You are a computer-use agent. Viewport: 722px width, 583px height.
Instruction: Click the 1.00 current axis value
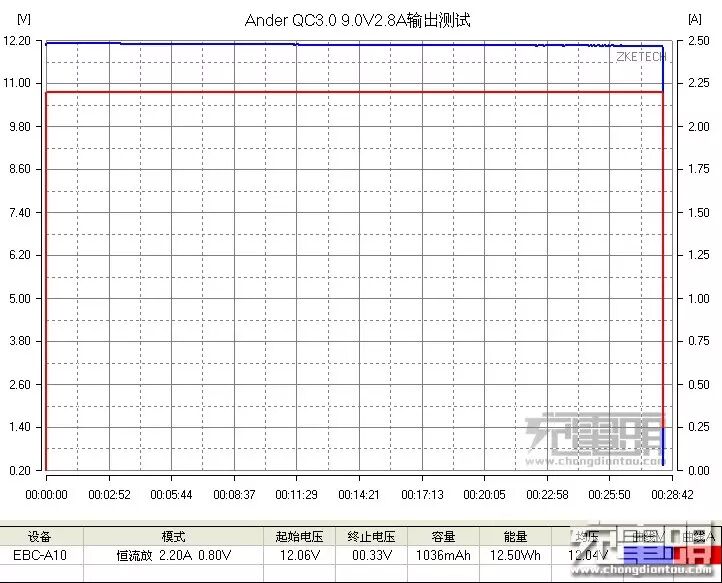coord(699,298)
